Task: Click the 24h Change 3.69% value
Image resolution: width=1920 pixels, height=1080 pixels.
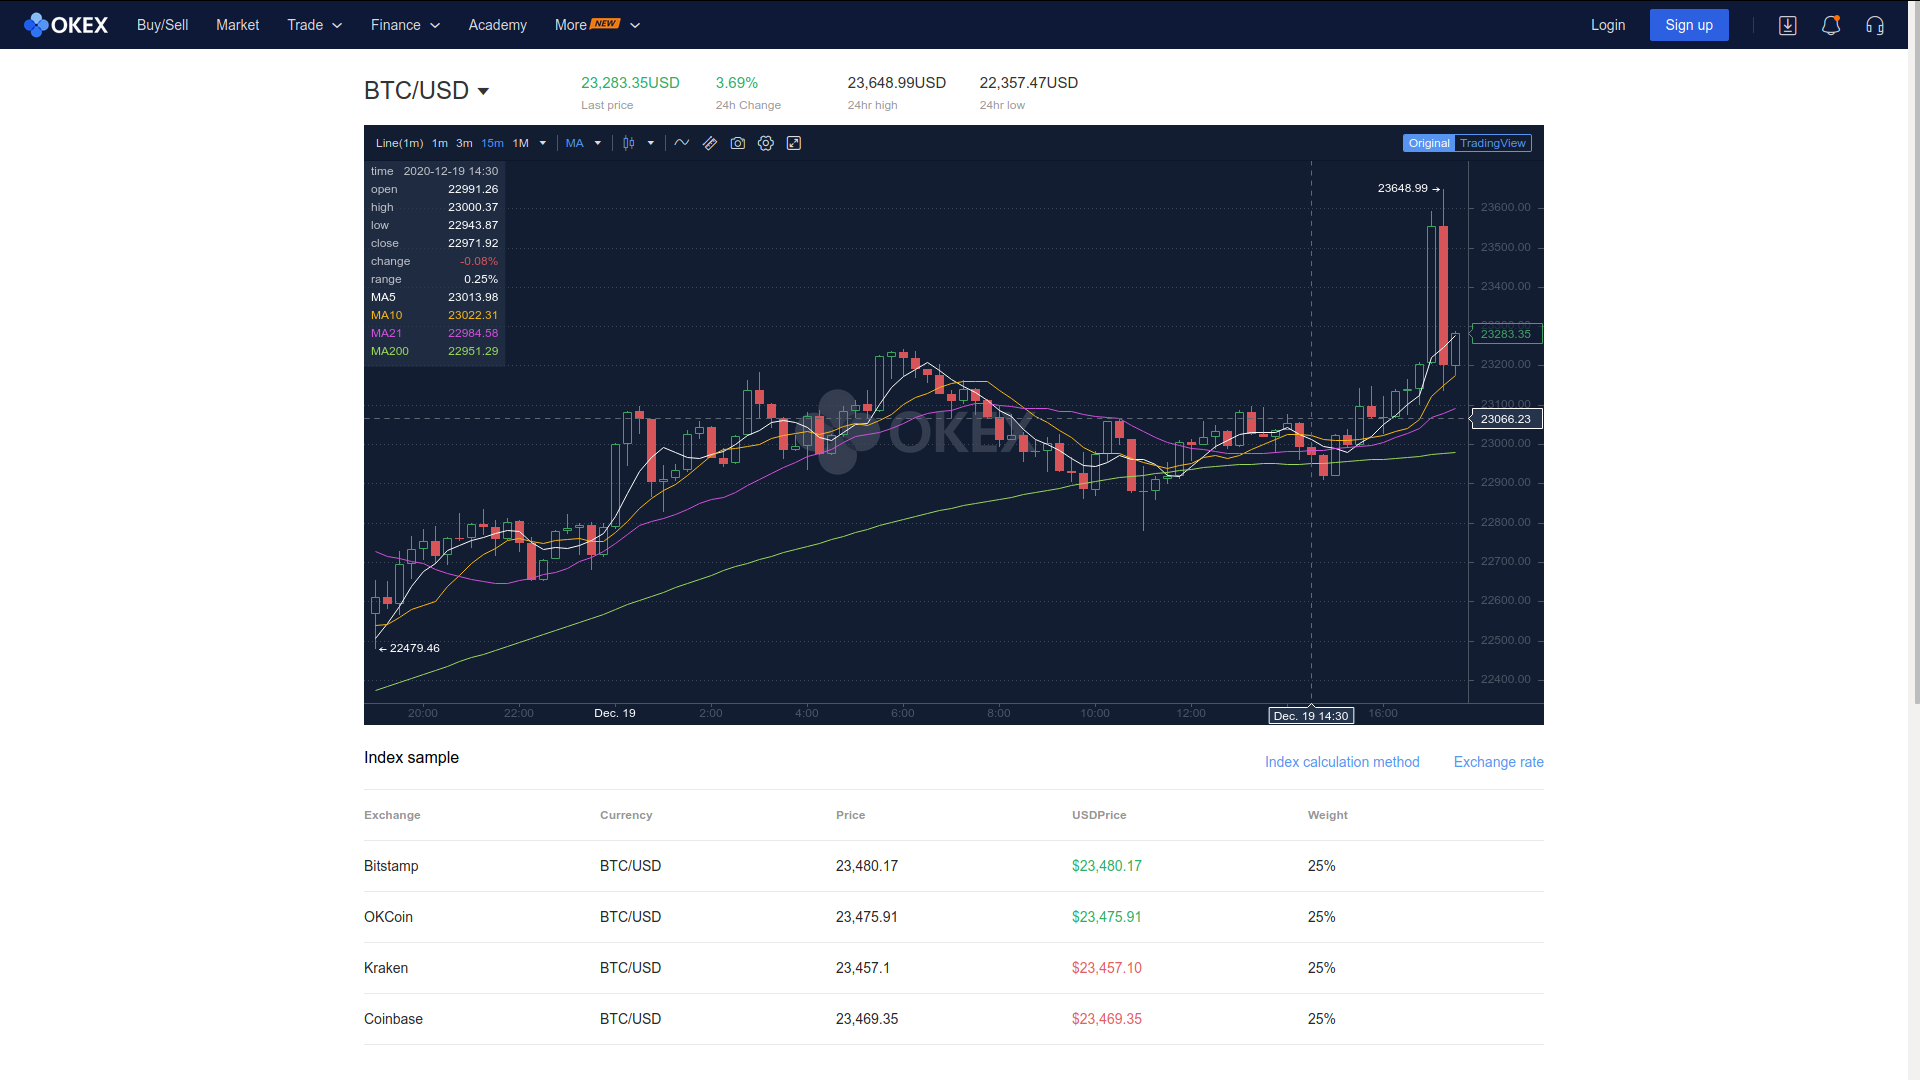Action: [x=737, y=83]
